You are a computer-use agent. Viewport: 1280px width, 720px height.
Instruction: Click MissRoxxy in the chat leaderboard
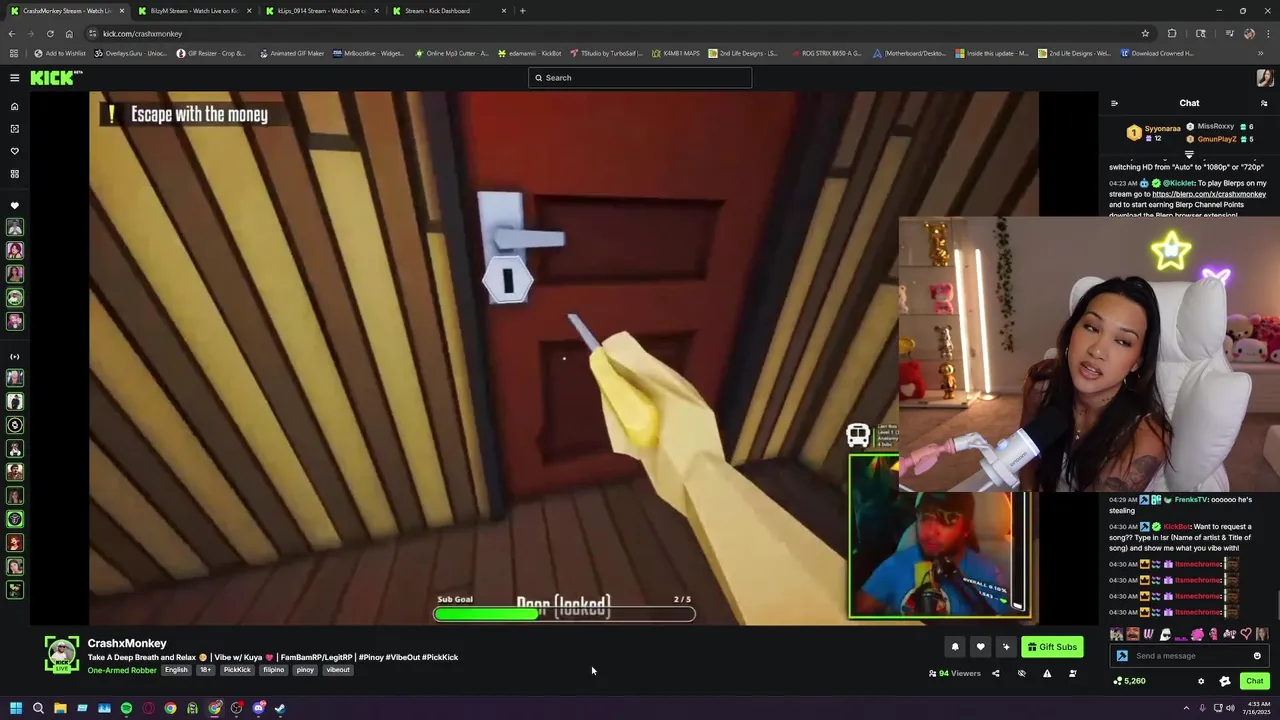tap(1215, 127)
